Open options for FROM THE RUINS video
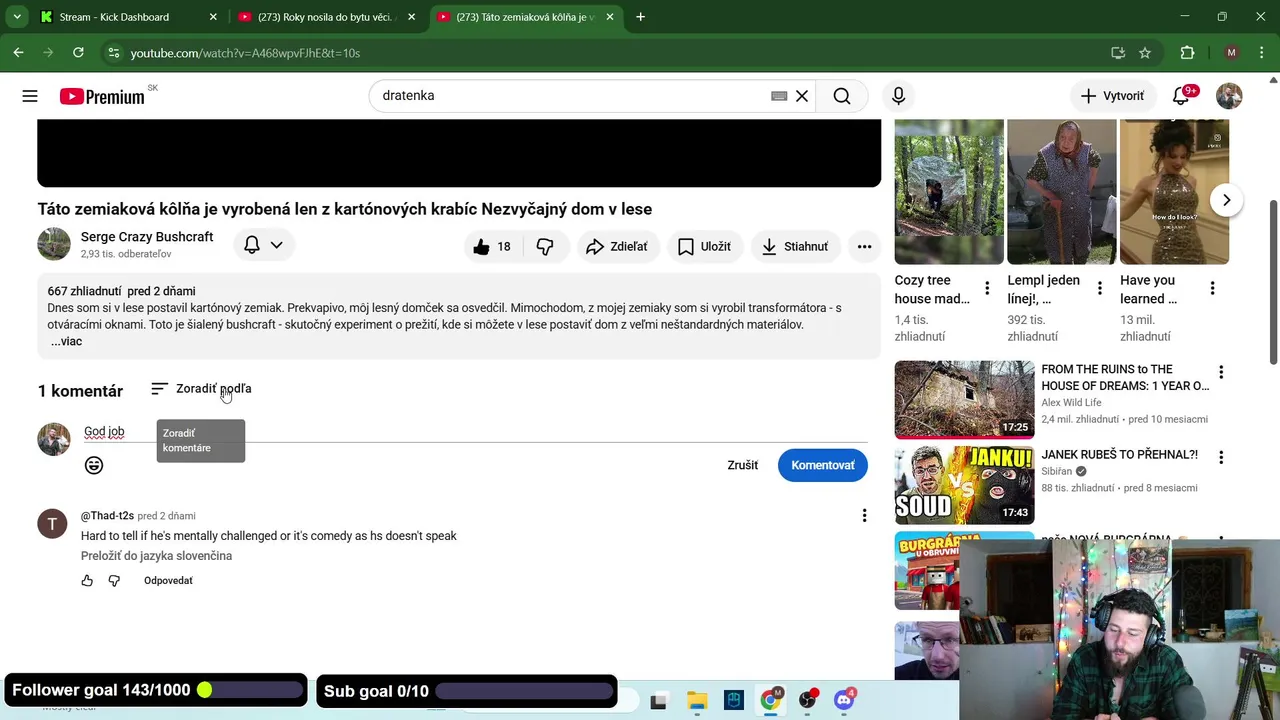The width and height of the screenshot is (1280, 720). (1221, 372)
